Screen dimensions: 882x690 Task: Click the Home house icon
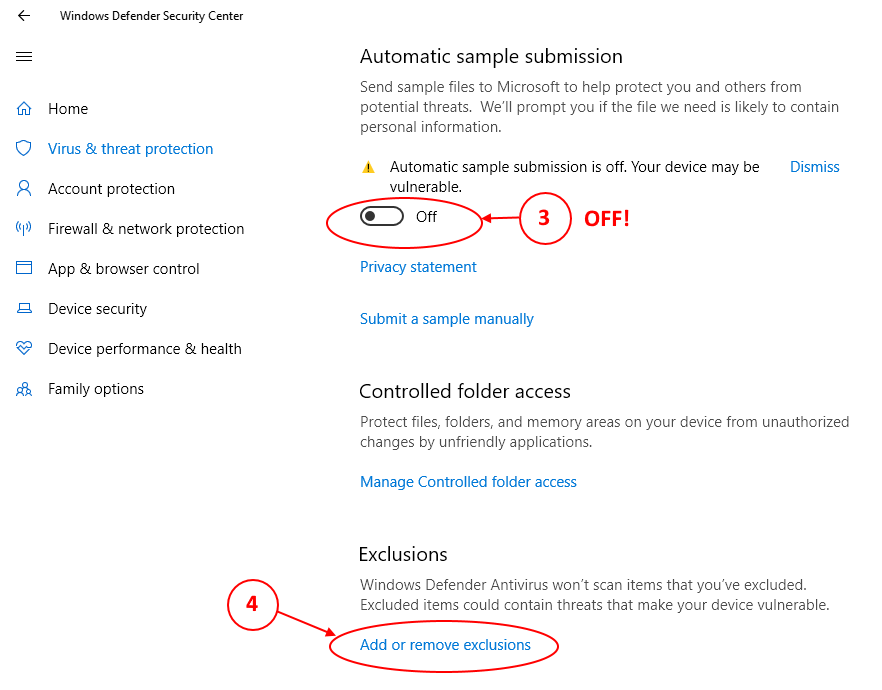24,109
